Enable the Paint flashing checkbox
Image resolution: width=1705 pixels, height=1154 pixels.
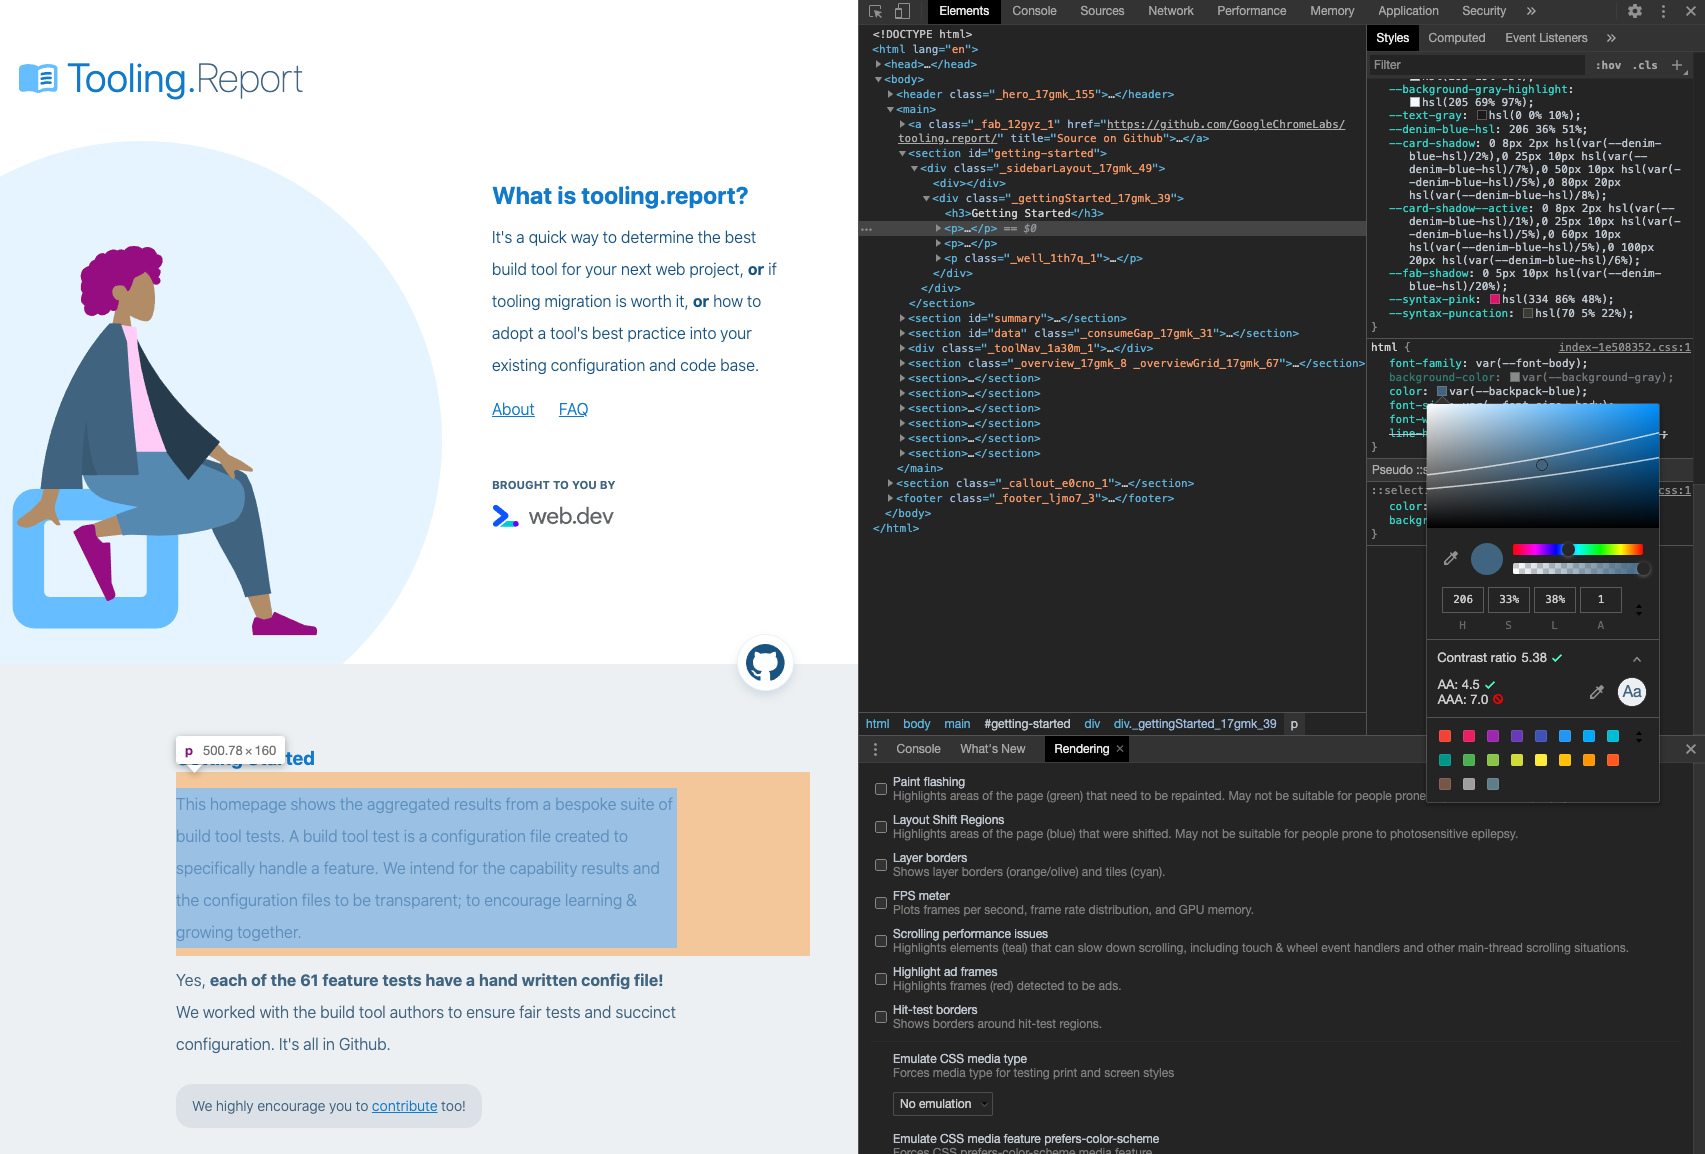tap(880, 788)
